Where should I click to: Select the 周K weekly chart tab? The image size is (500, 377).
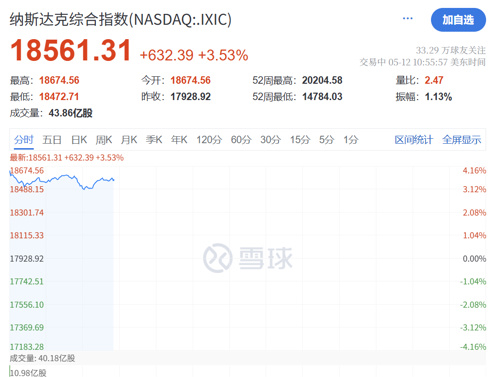104,140
